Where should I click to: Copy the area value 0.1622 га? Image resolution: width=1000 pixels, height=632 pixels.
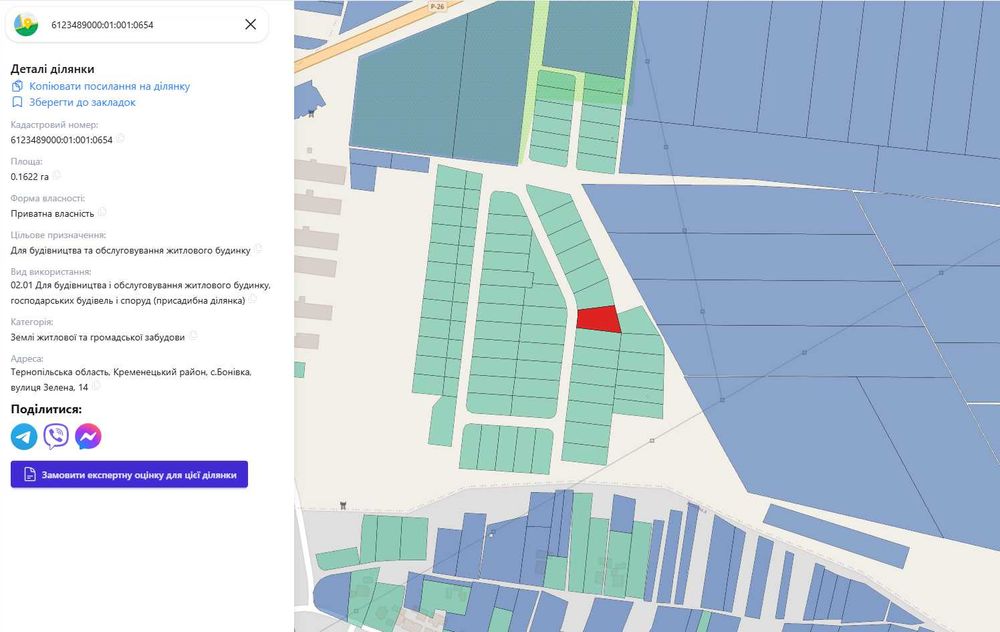click(57, 176)
